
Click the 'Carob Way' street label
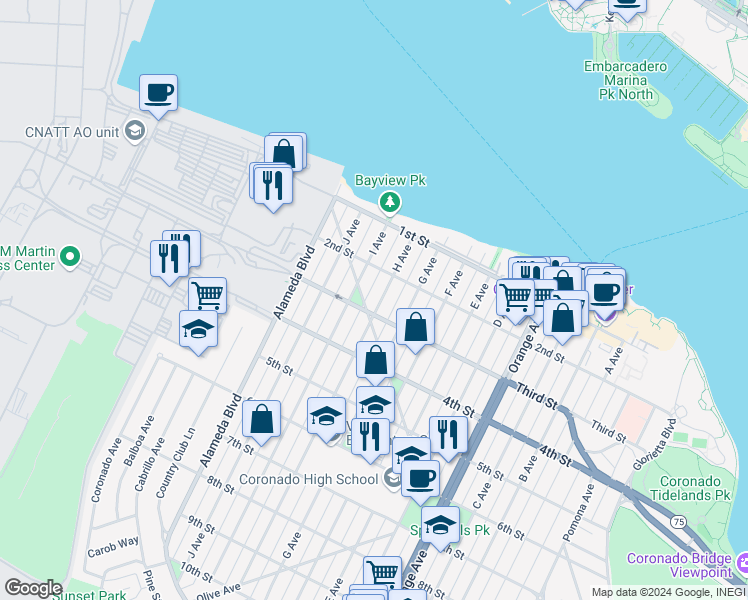click(x=113, y=547)
